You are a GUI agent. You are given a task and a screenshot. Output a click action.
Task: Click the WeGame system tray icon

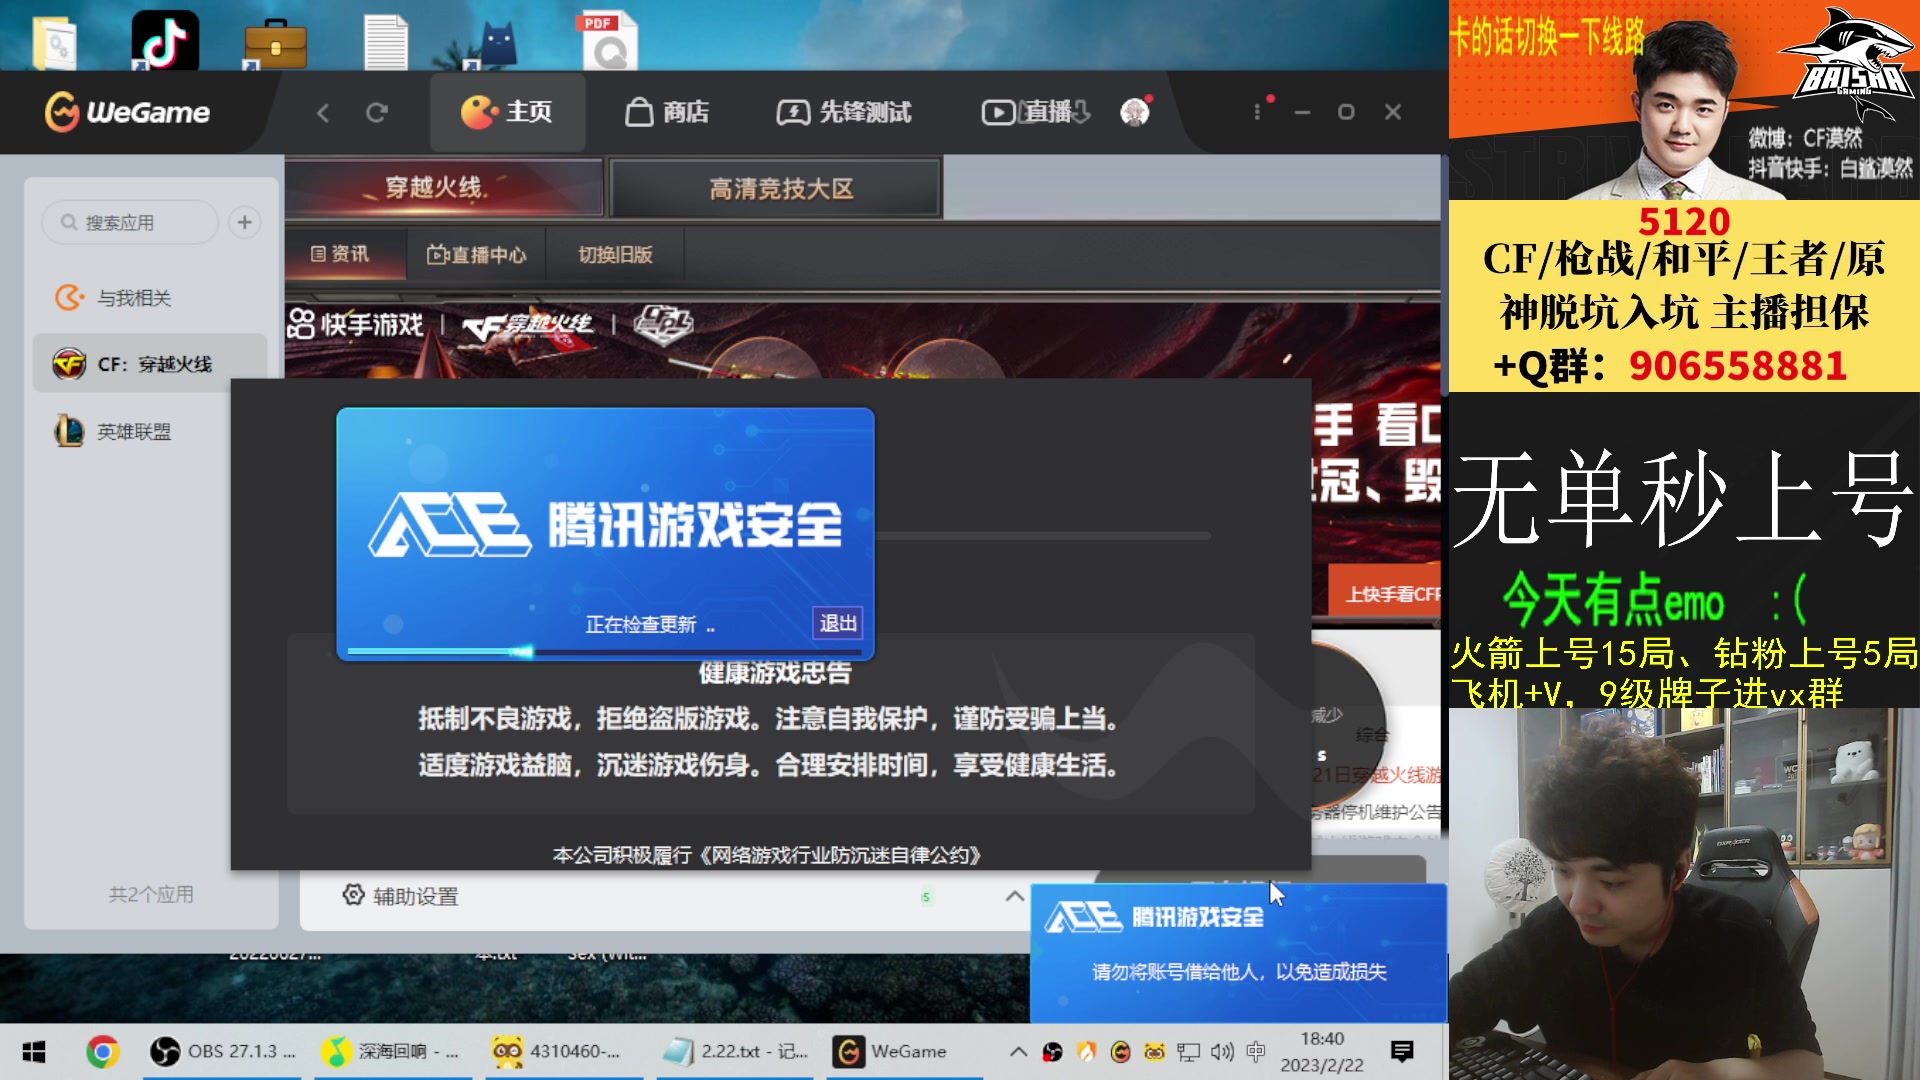coord(1120,1051)
